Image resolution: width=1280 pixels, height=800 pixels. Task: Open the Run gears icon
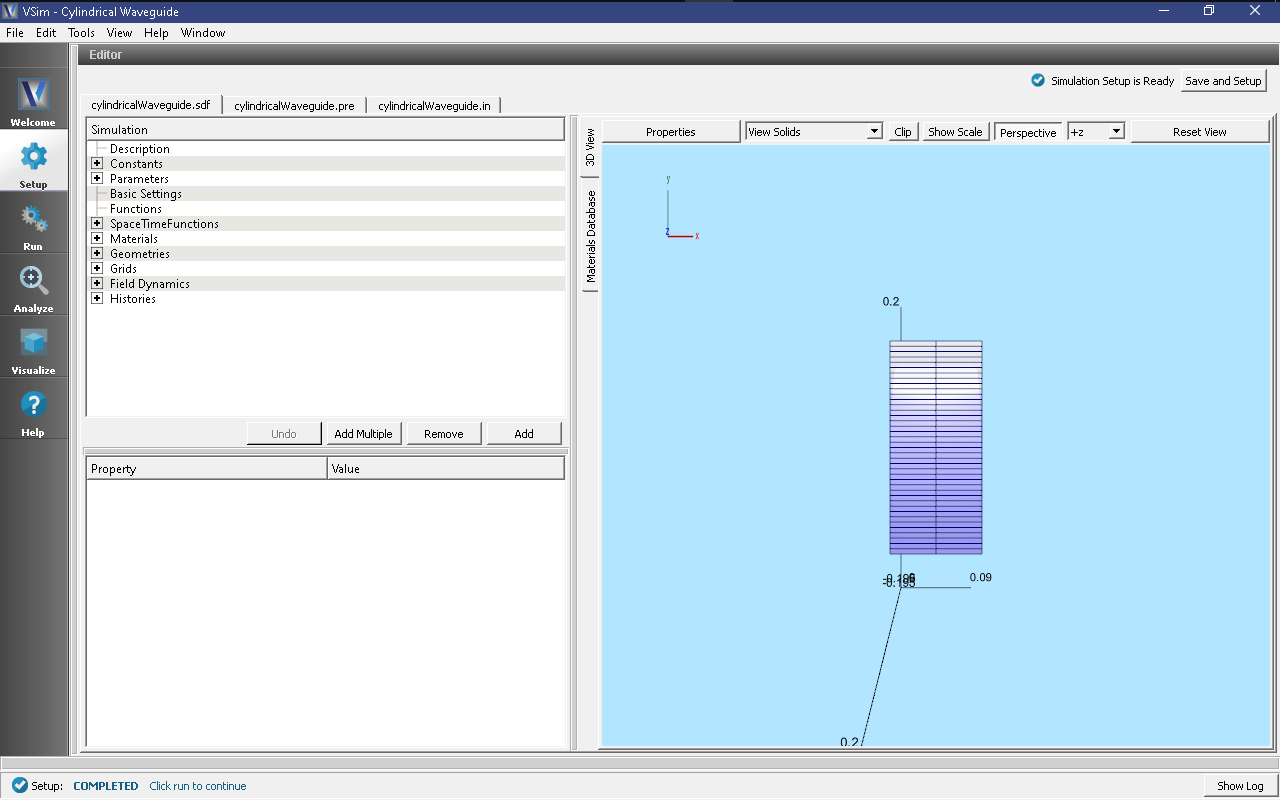(x=33, y=218)
